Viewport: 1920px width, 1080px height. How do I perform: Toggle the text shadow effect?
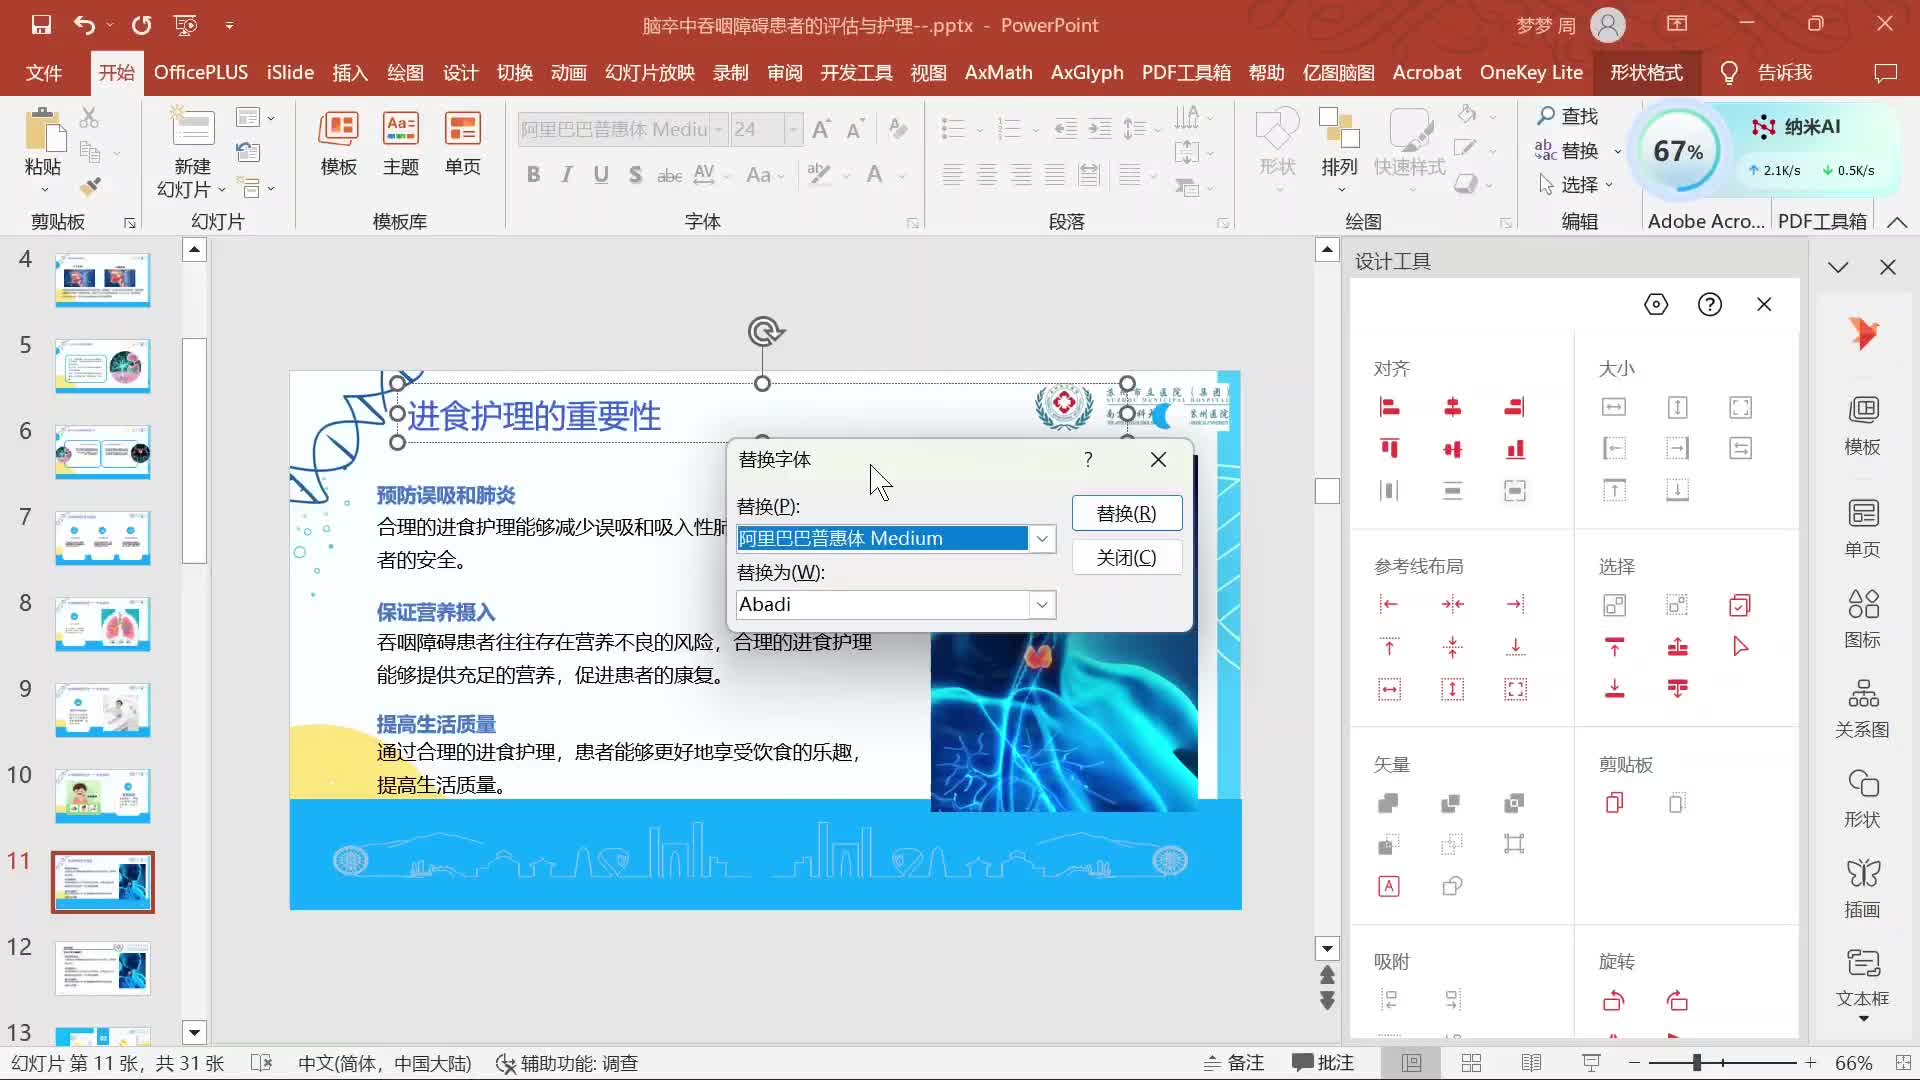[636, 174]
